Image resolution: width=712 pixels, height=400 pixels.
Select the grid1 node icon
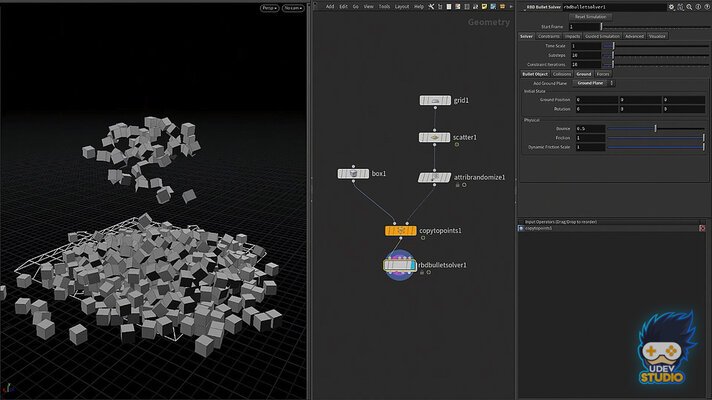[434, 101]
